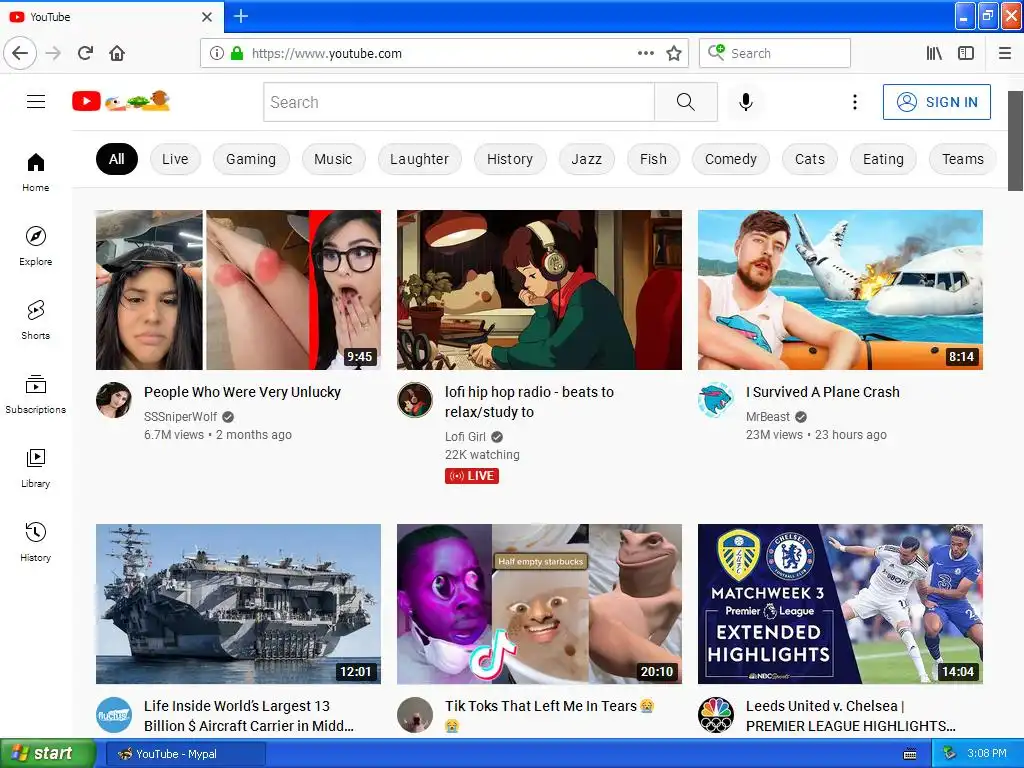Open the browser application menu
Image resolution: width=1024 pixels, height=768 pixels.
1005,53
